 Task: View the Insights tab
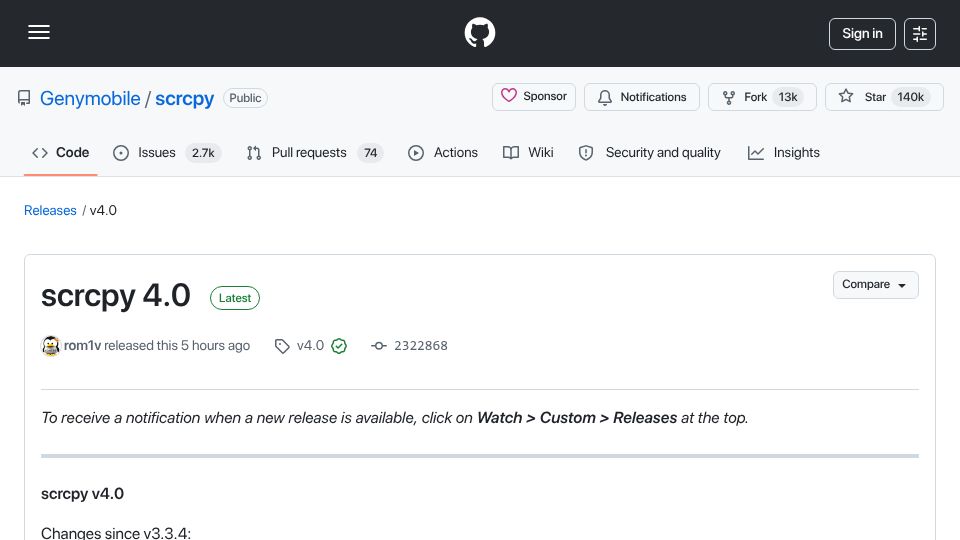tap(783, 152)
